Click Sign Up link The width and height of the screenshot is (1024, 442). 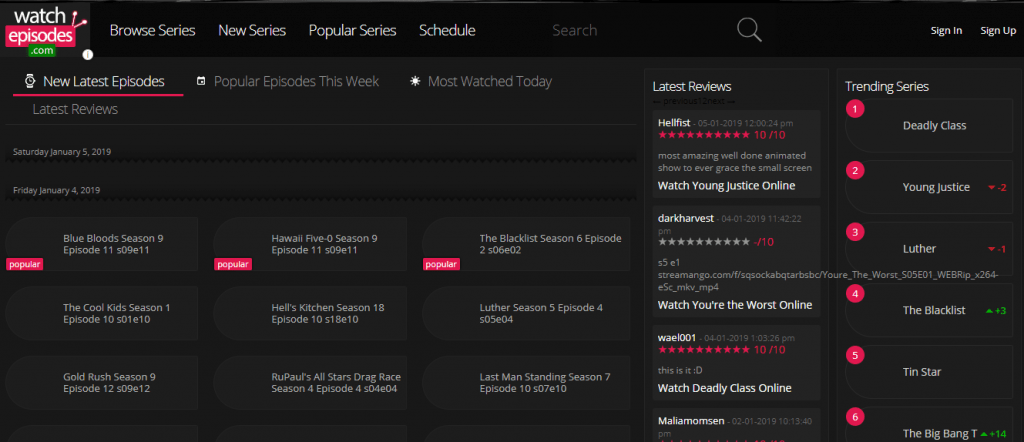click(998, 30)
